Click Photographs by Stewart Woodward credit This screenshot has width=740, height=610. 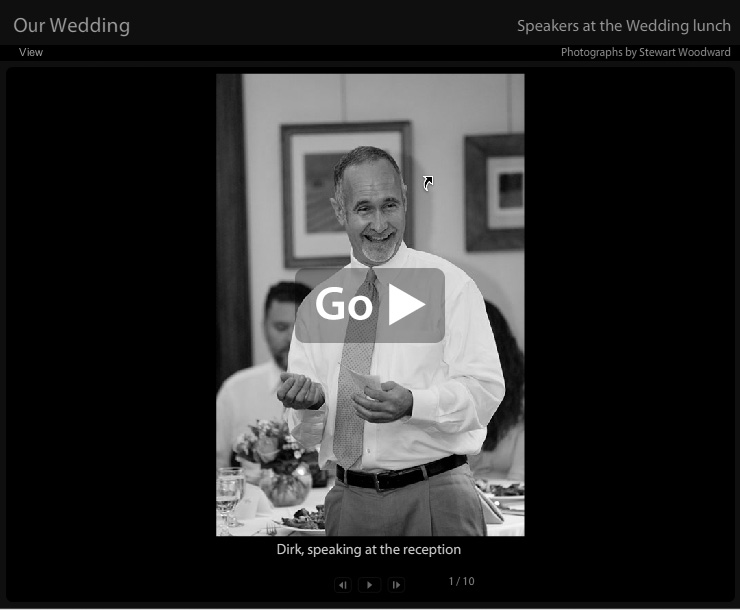coord(645,52)
